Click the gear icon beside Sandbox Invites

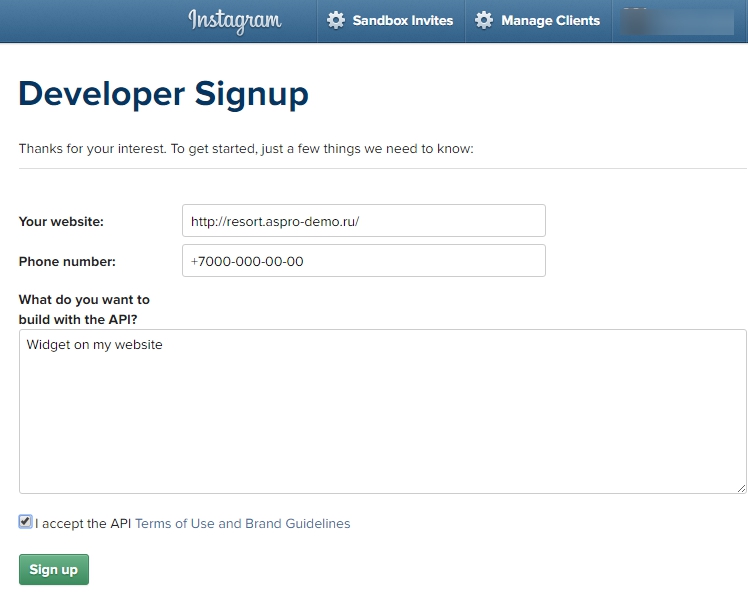click(336, 20)
